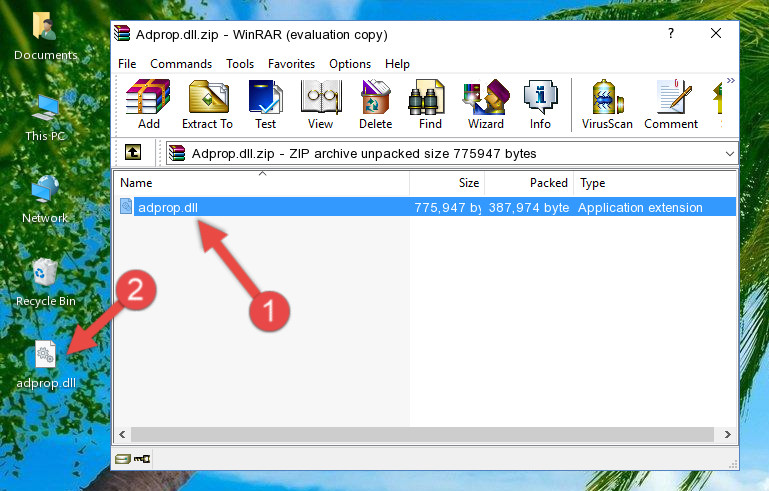The image size is (769, 491).
Task: Click the horizontal scrollbar left arrow
Action: 123,435
